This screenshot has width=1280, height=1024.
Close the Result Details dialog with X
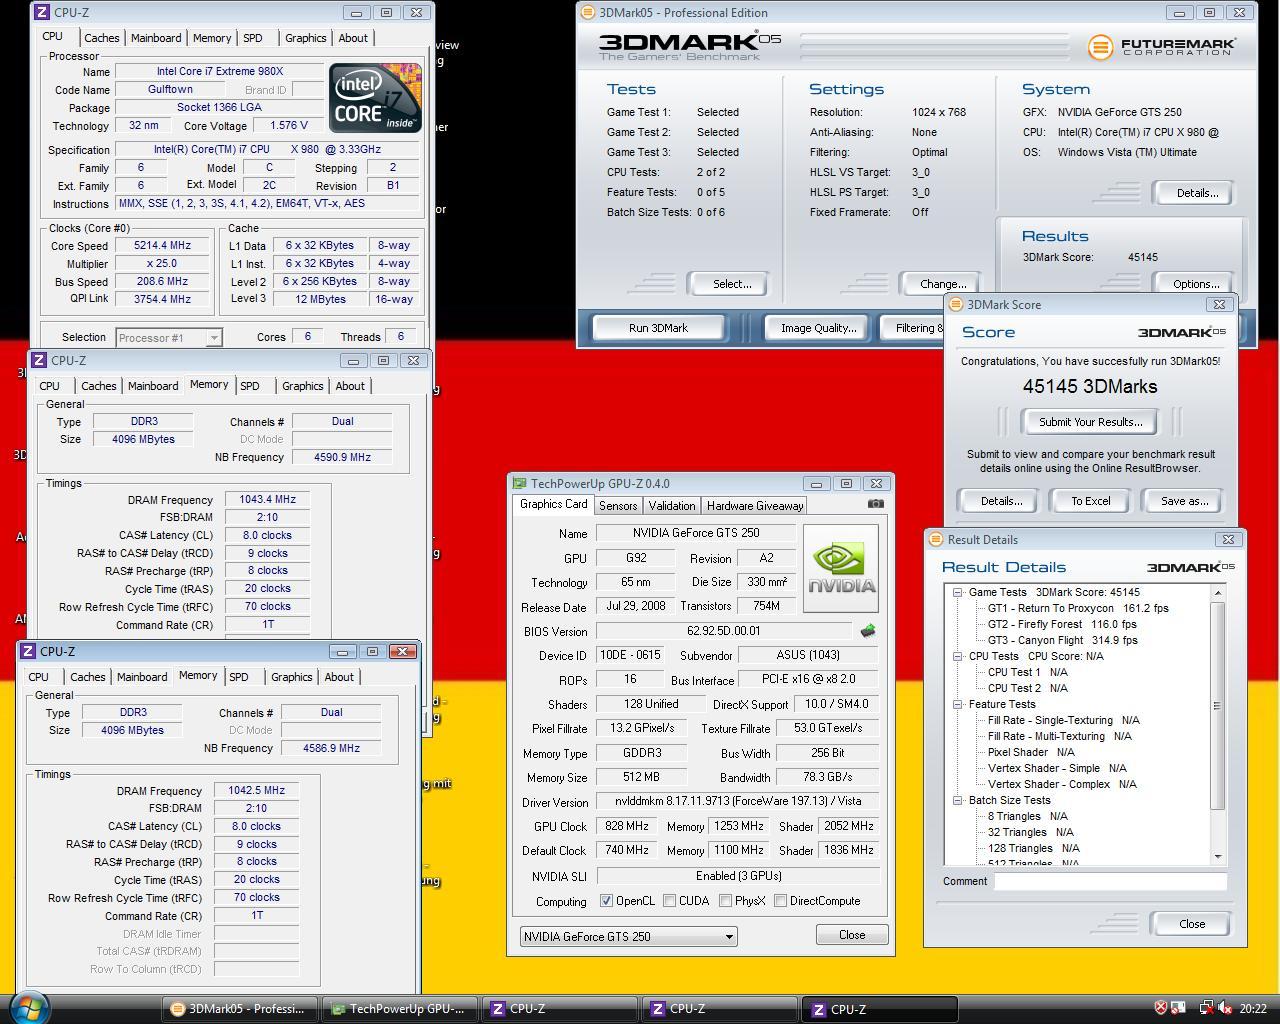(1228, 539)
